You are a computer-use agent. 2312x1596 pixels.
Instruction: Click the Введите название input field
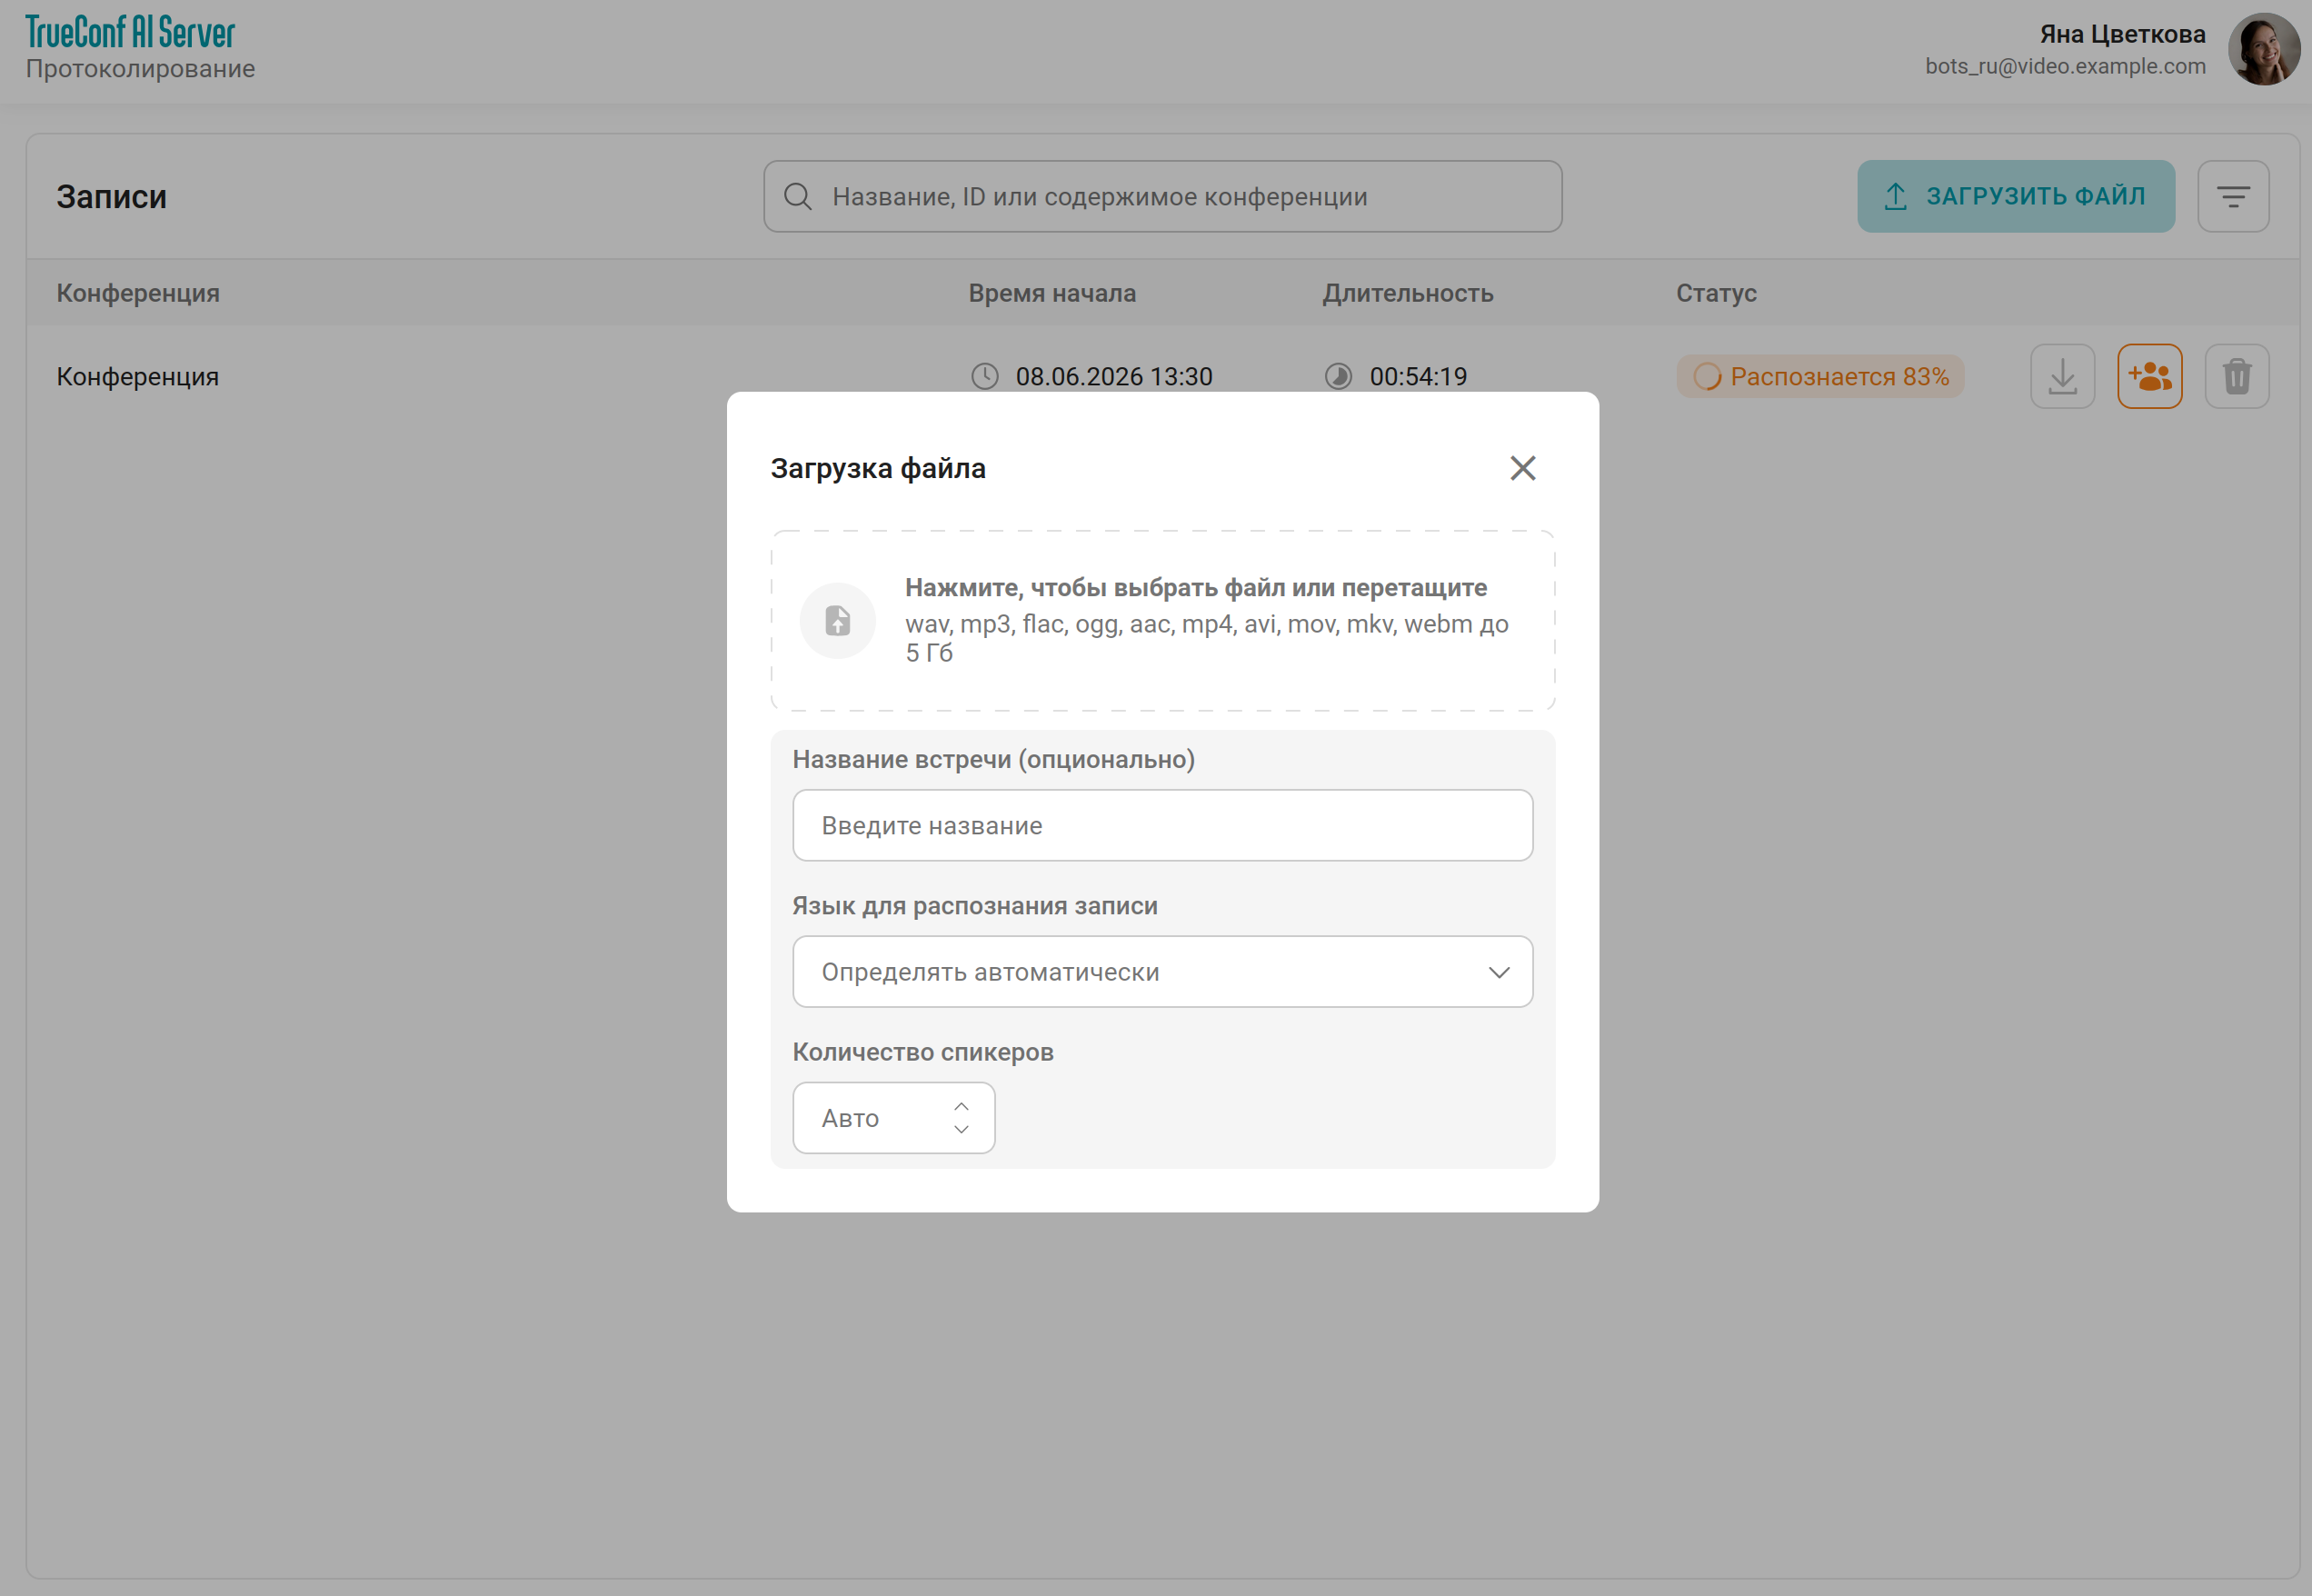(x=1162, y=826)
